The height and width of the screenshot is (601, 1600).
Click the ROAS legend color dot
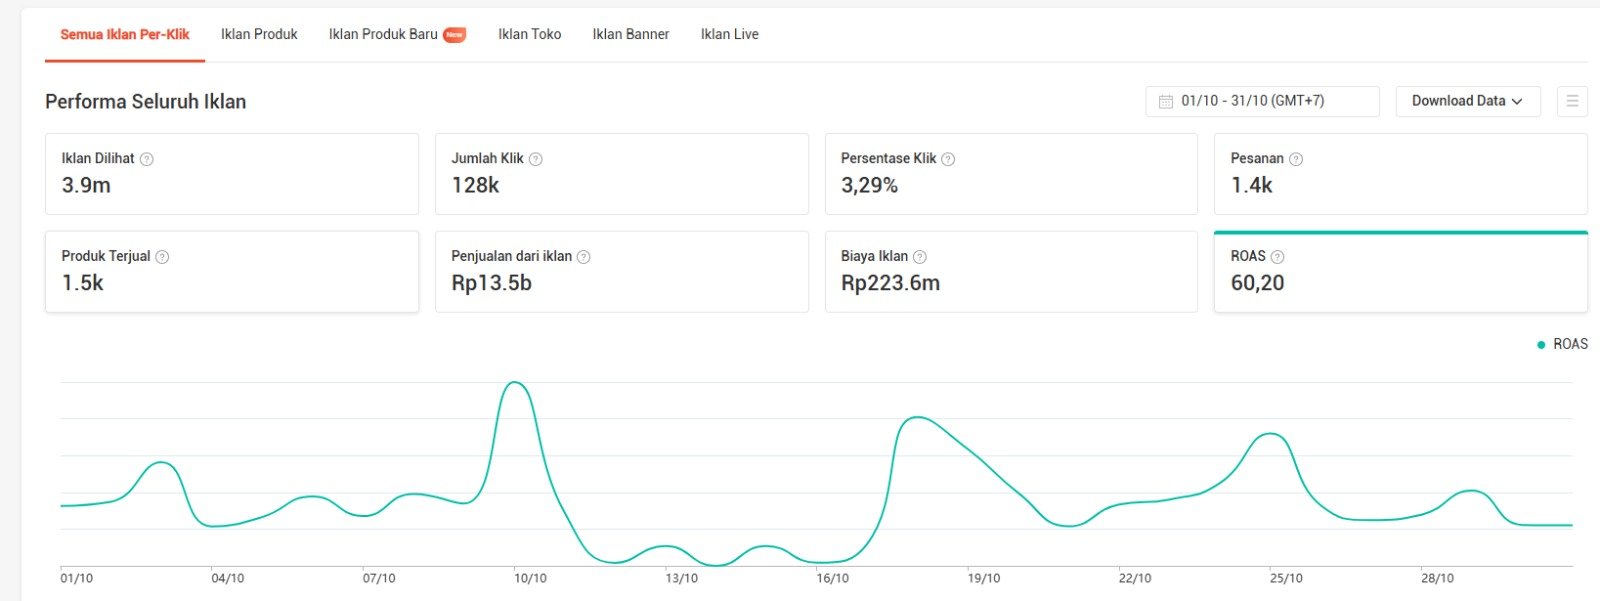tap(1541, 345)
